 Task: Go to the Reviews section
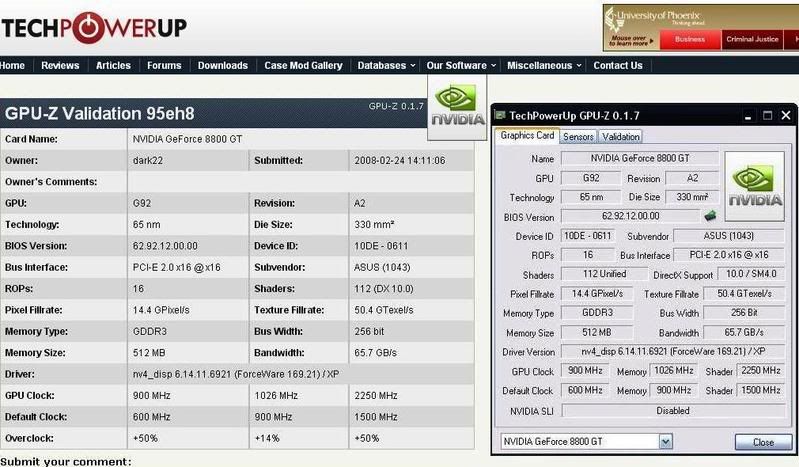point(60,66)
